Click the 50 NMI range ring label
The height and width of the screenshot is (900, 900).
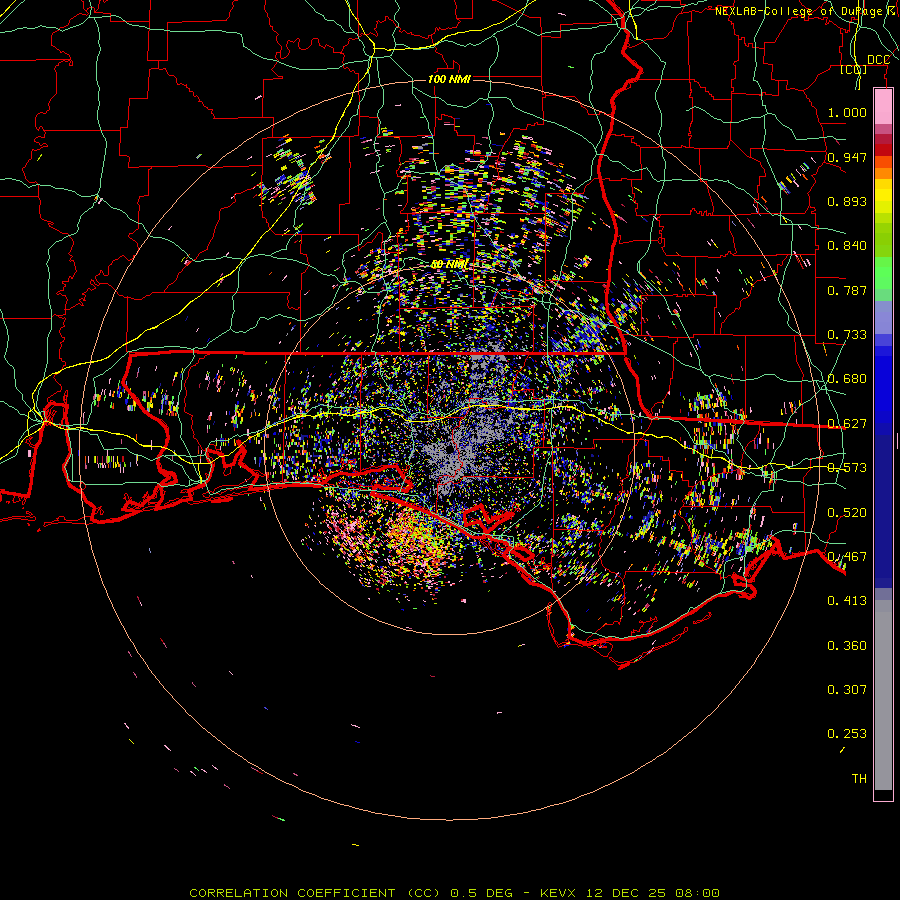click(449, 265)
